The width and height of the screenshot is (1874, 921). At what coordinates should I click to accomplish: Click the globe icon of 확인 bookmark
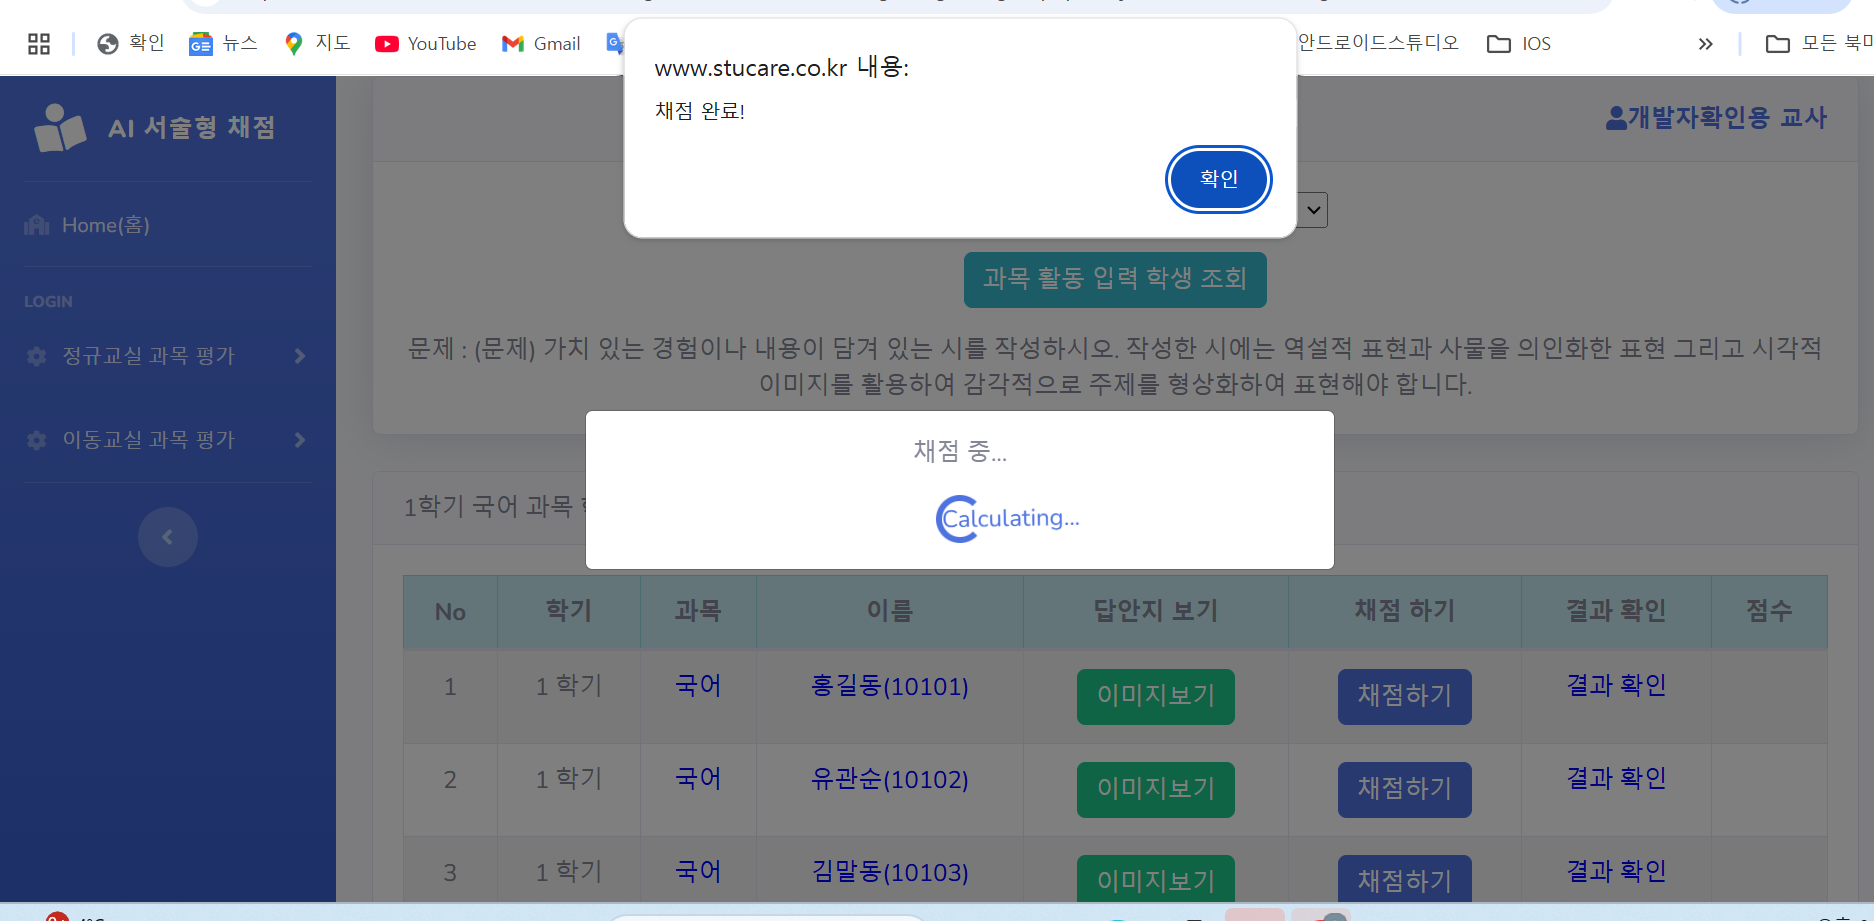coord(108,44)
